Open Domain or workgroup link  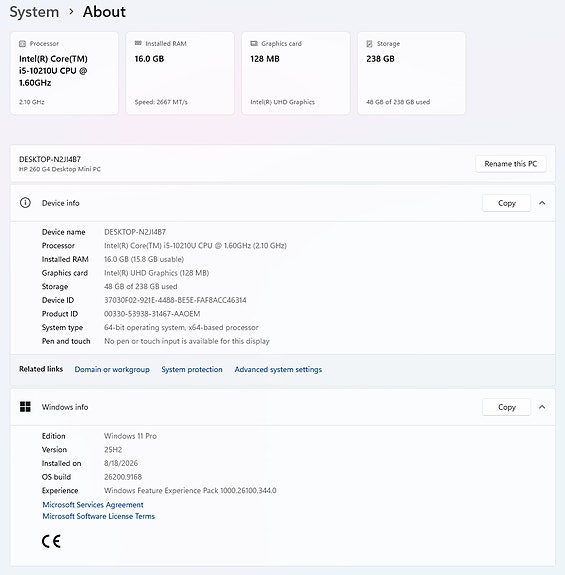pos(112,369)
